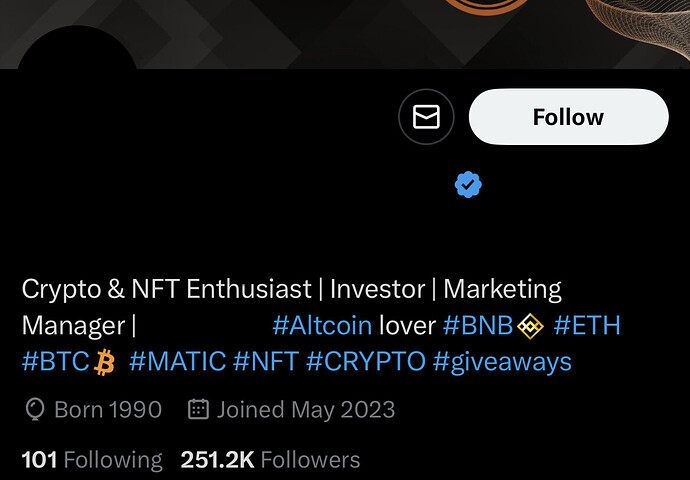
Task: Open the #CRYPTO hashtag link
Action: pyautogui.click(x=366, y=362)
